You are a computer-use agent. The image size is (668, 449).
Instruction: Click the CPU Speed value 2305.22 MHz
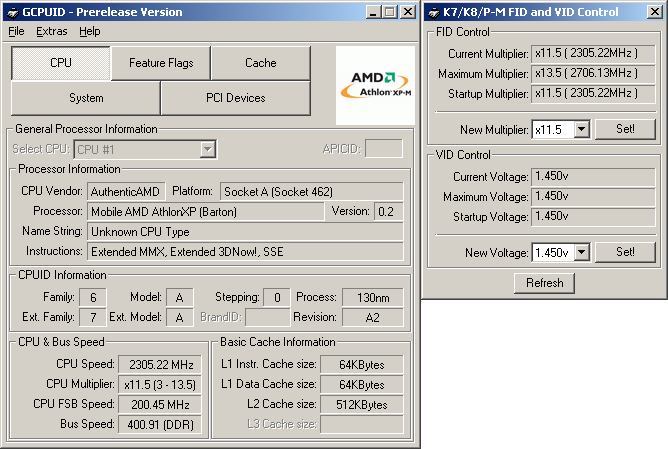coord(160,365)
